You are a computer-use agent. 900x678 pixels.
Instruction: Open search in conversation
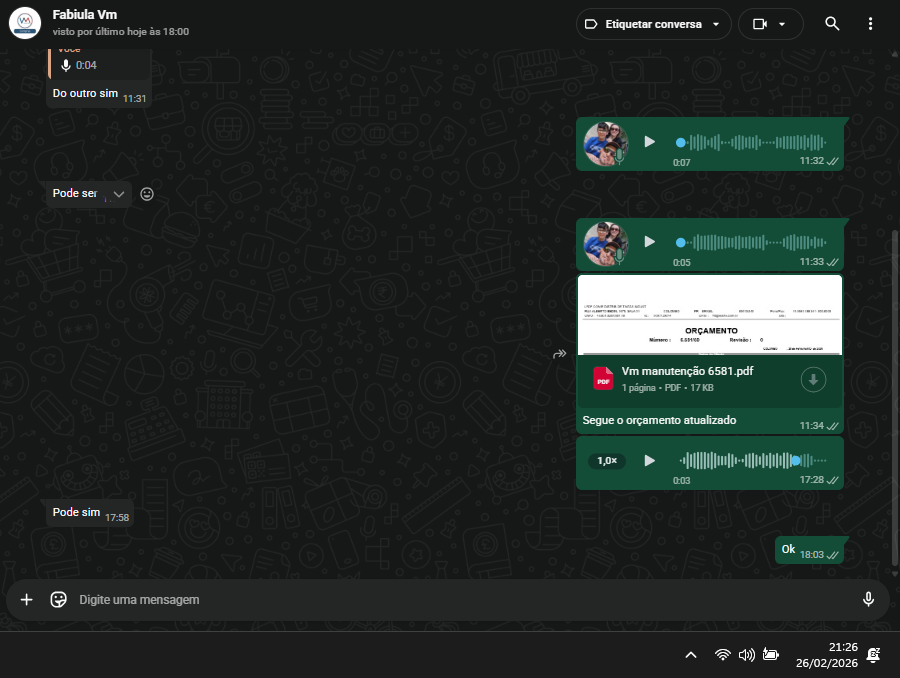[832, 24]
